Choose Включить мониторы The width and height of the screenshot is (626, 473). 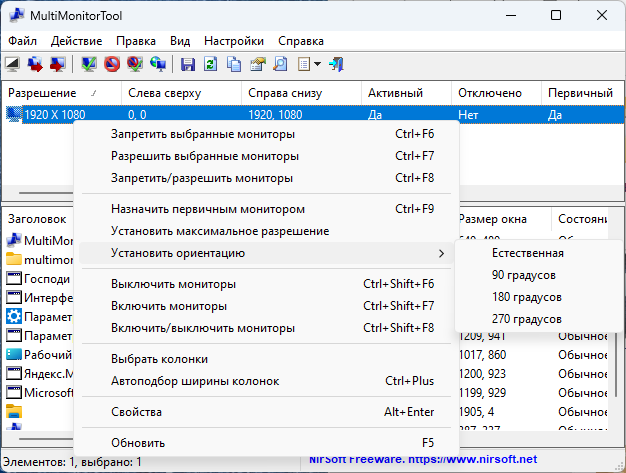266,306
